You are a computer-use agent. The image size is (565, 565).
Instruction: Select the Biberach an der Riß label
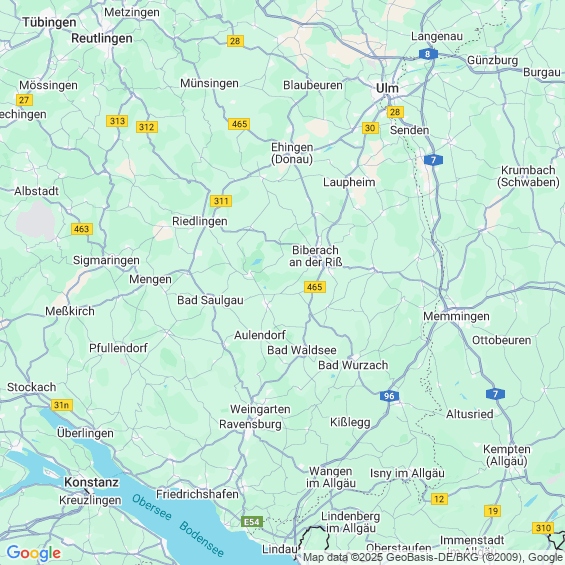point(316,256)
